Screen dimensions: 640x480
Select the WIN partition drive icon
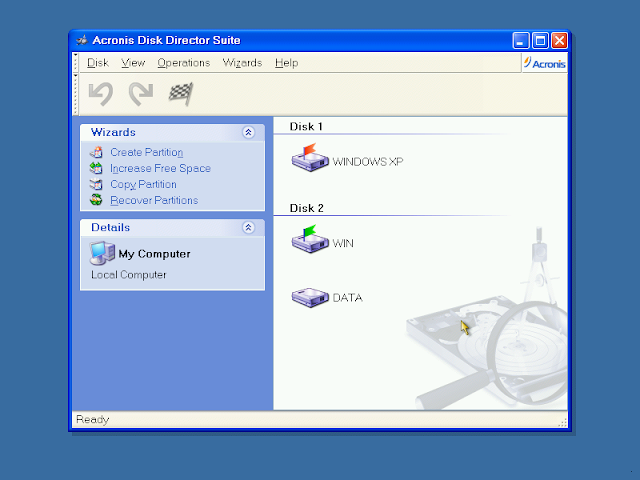click(x=310, y=239)
